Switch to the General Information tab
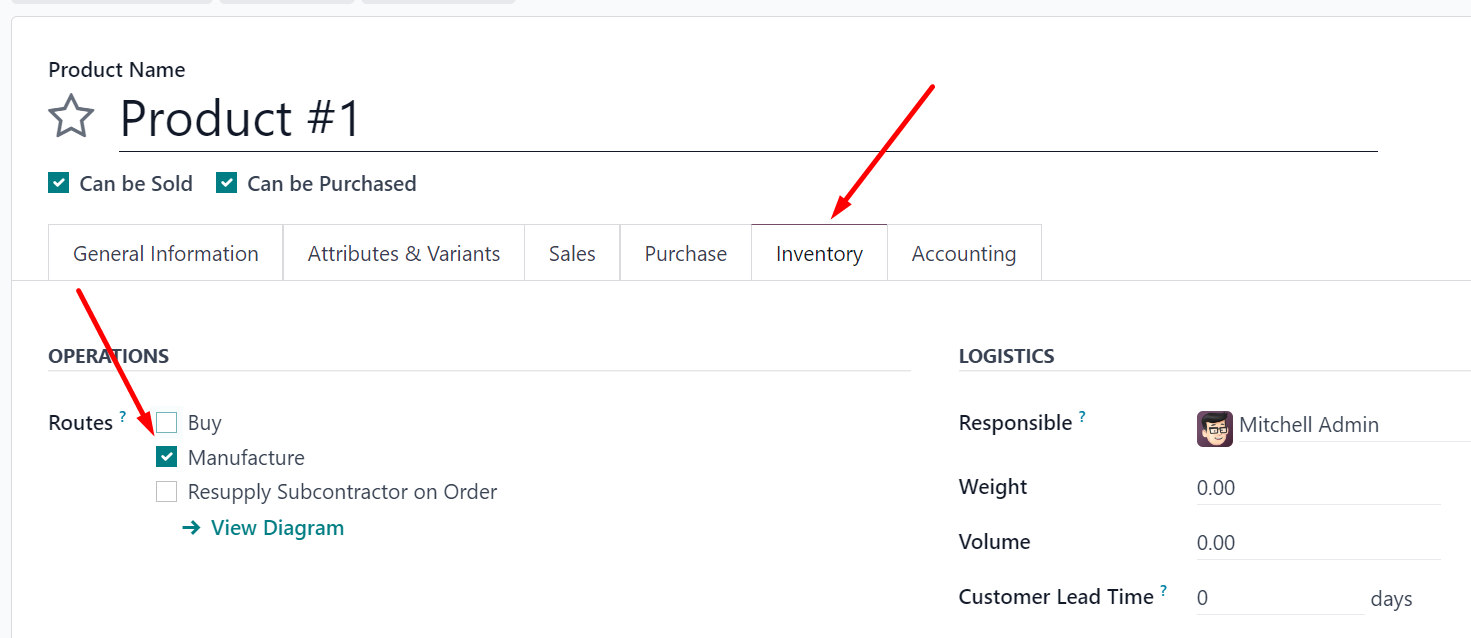The image size is (1471, 638). point(166,254)
